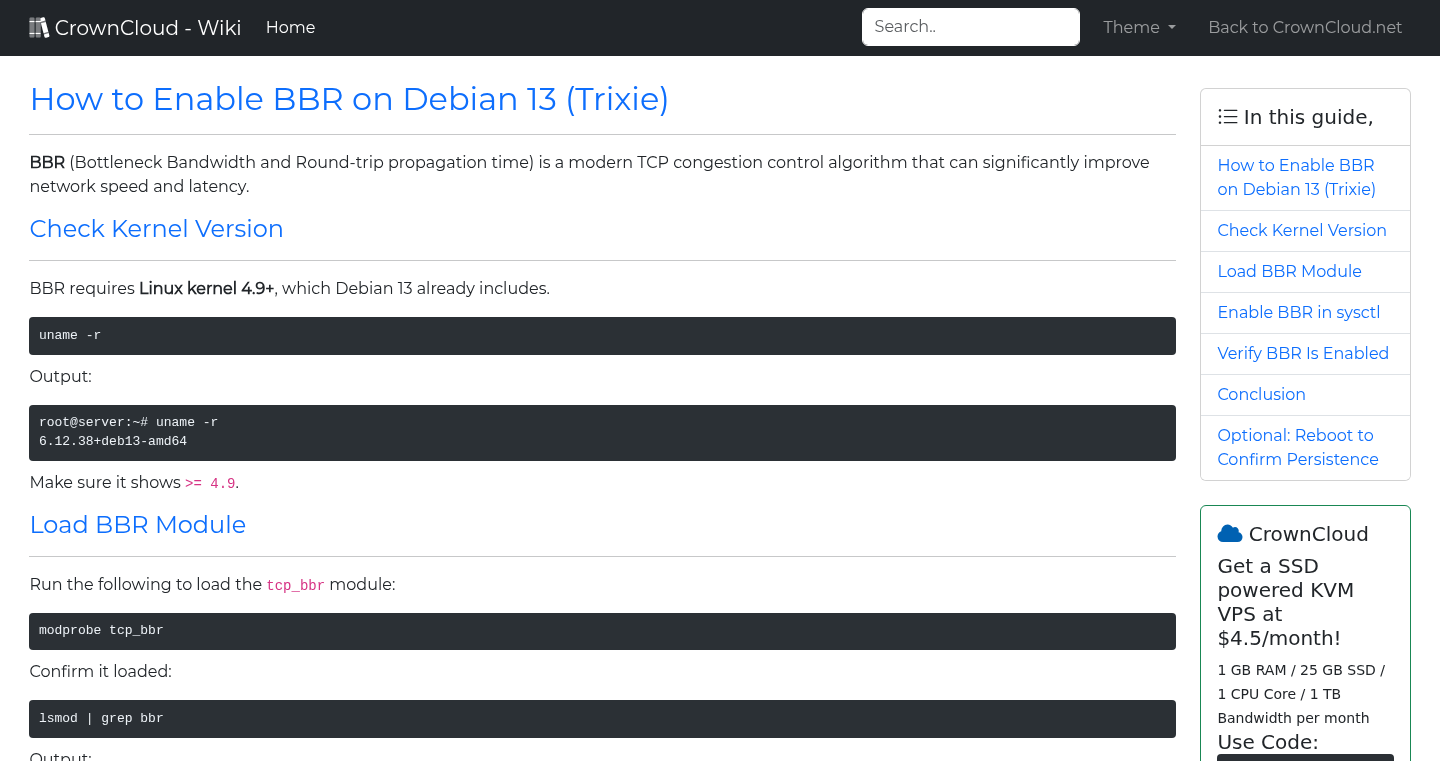Open "Load BBR Module" from the guide contents
This screenshot has width=1440, height=761.
tap(1289, 271)
